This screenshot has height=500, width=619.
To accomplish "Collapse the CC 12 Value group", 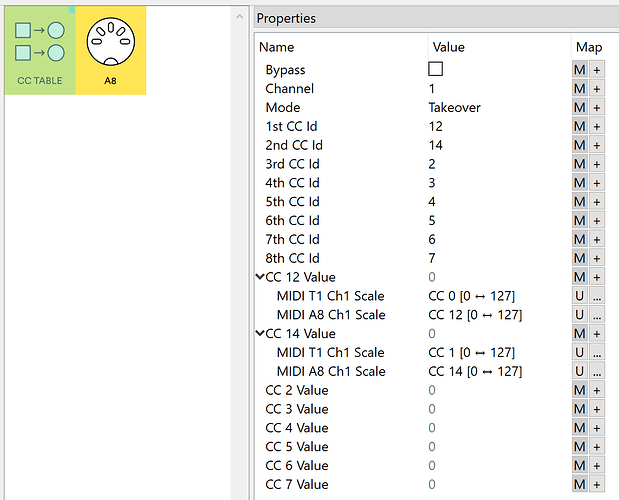I will coord(260,277).
